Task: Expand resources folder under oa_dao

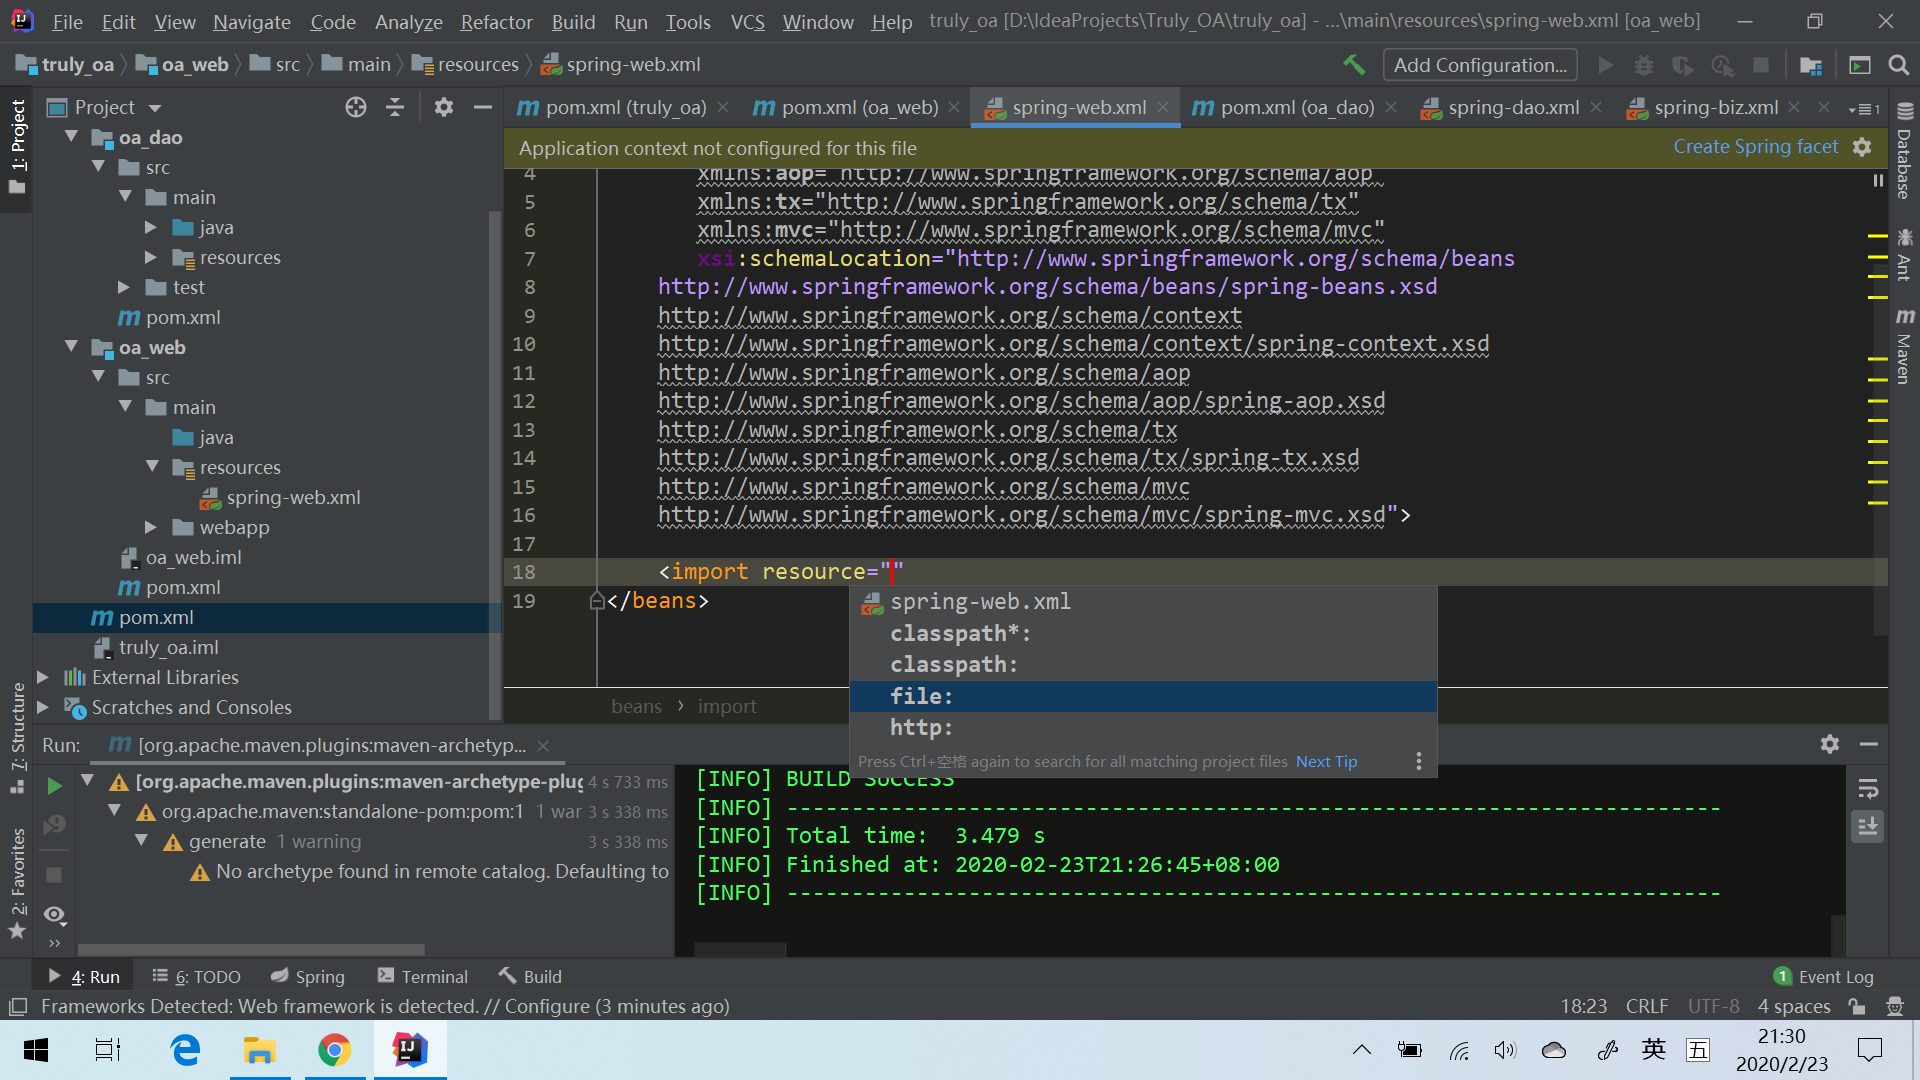Action: (x=150, y=257)
